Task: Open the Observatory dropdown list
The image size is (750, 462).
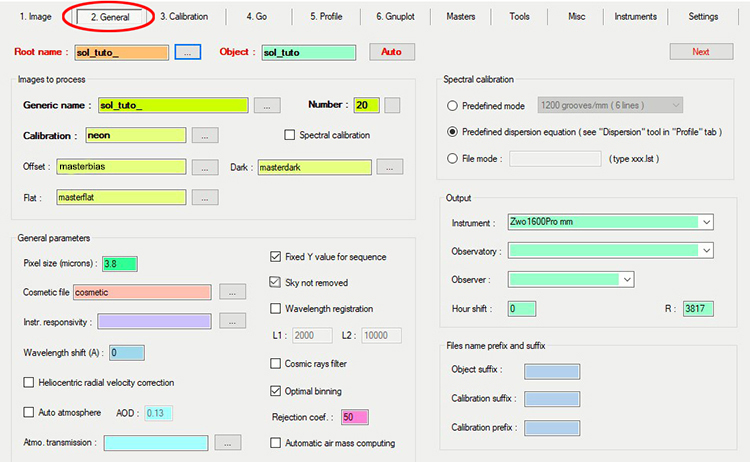Action: (706, 250)
